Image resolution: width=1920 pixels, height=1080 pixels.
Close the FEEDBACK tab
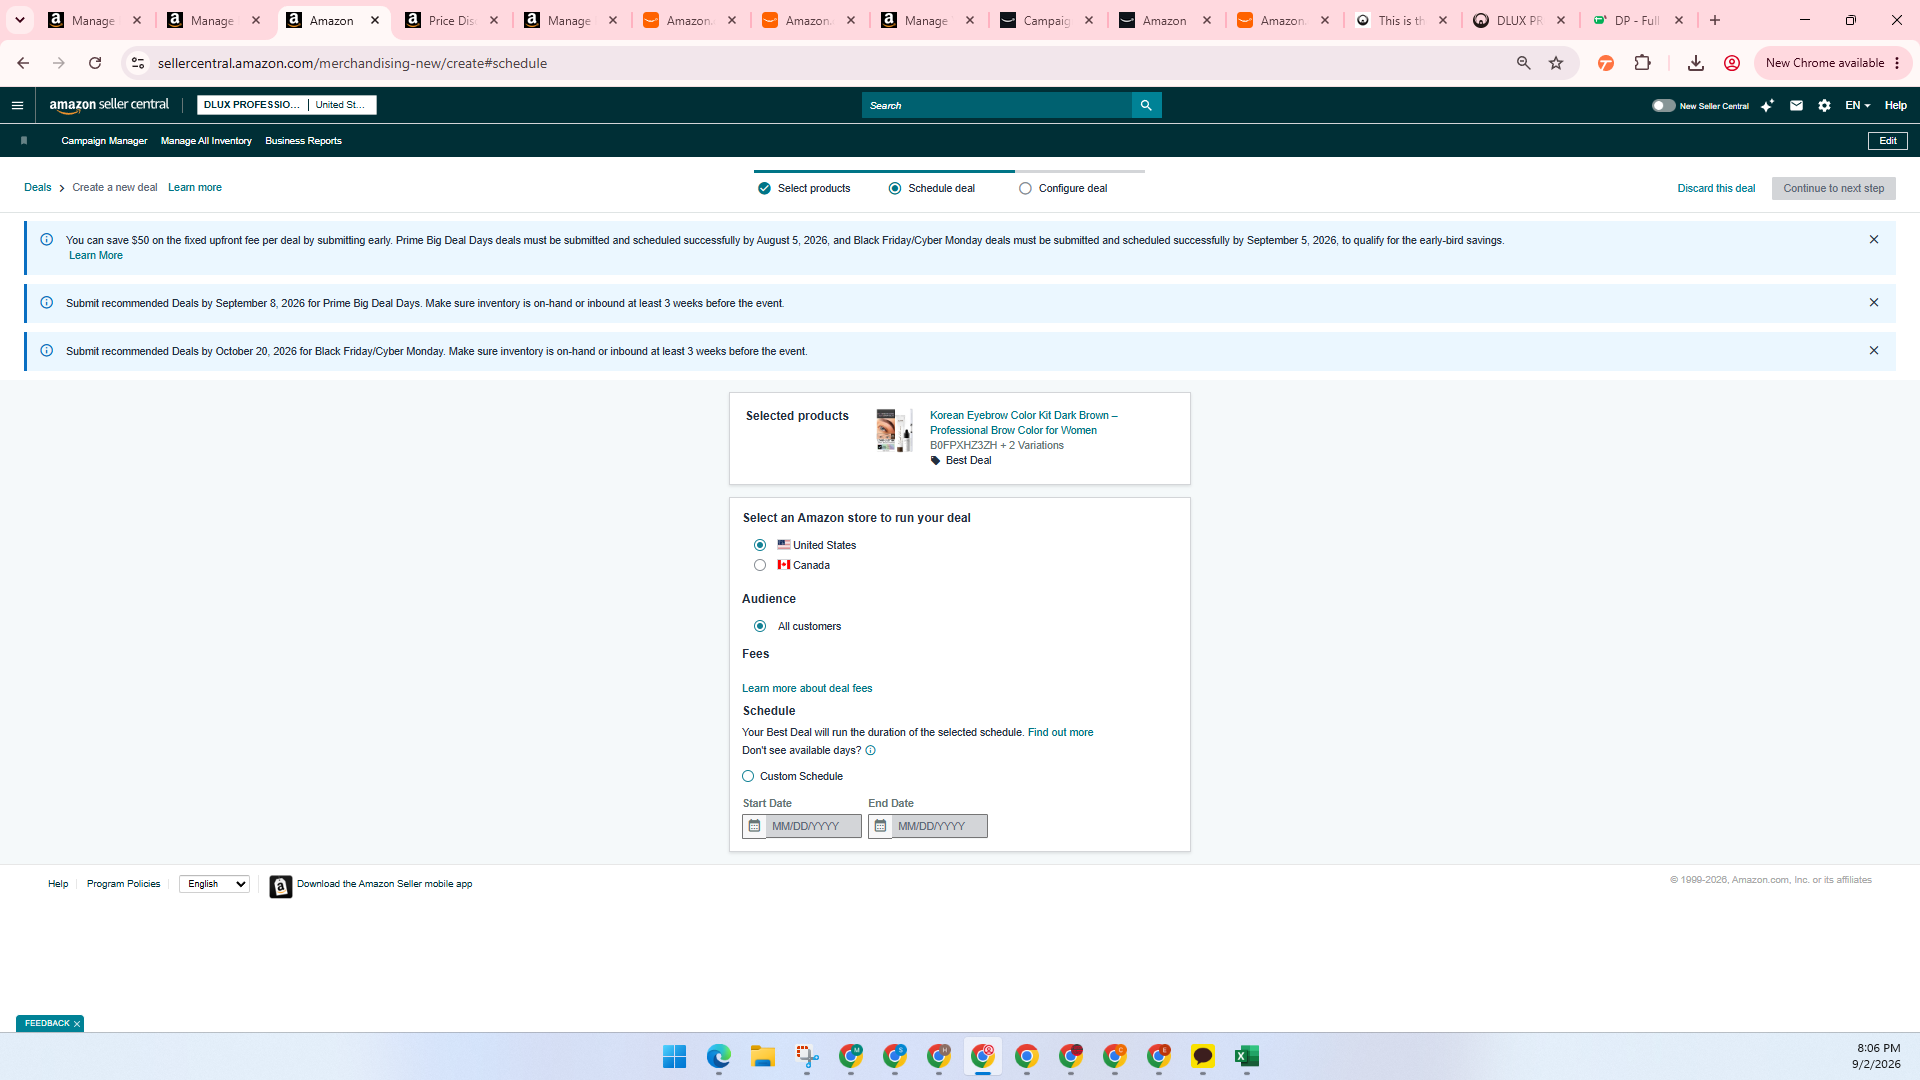pos(76,1024)
